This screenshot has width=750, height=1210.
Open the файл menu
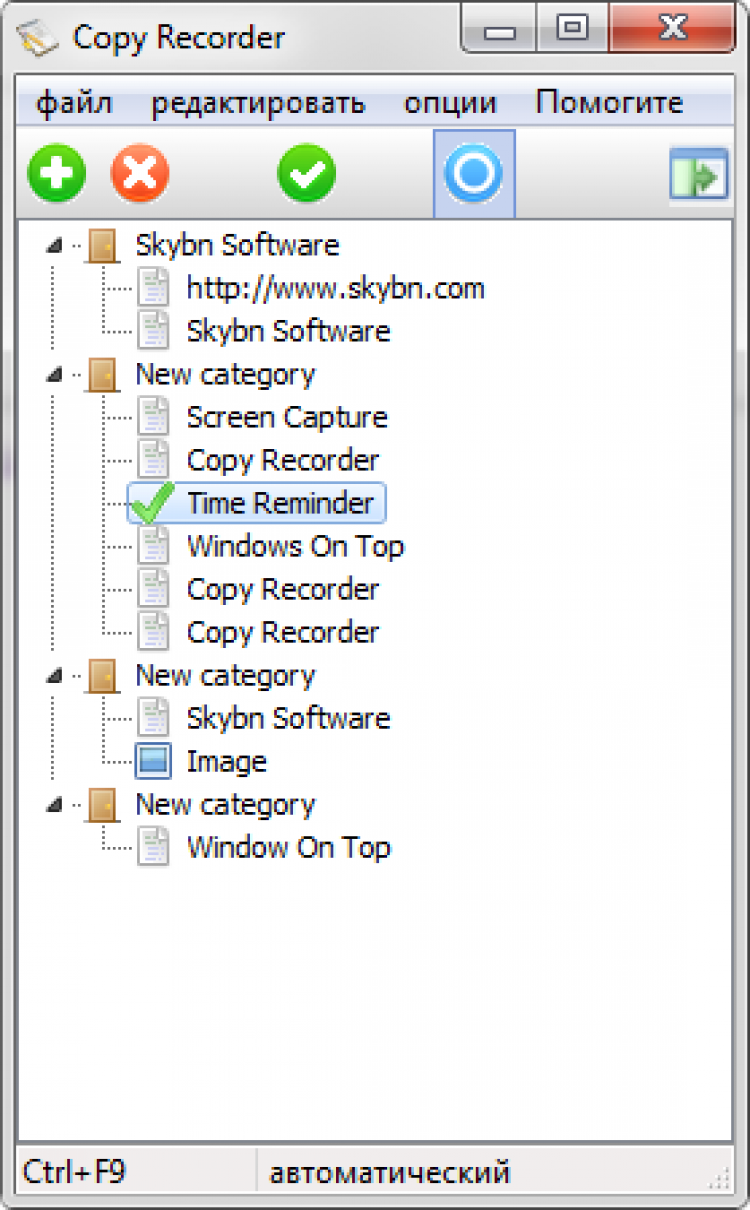point(74,103)
